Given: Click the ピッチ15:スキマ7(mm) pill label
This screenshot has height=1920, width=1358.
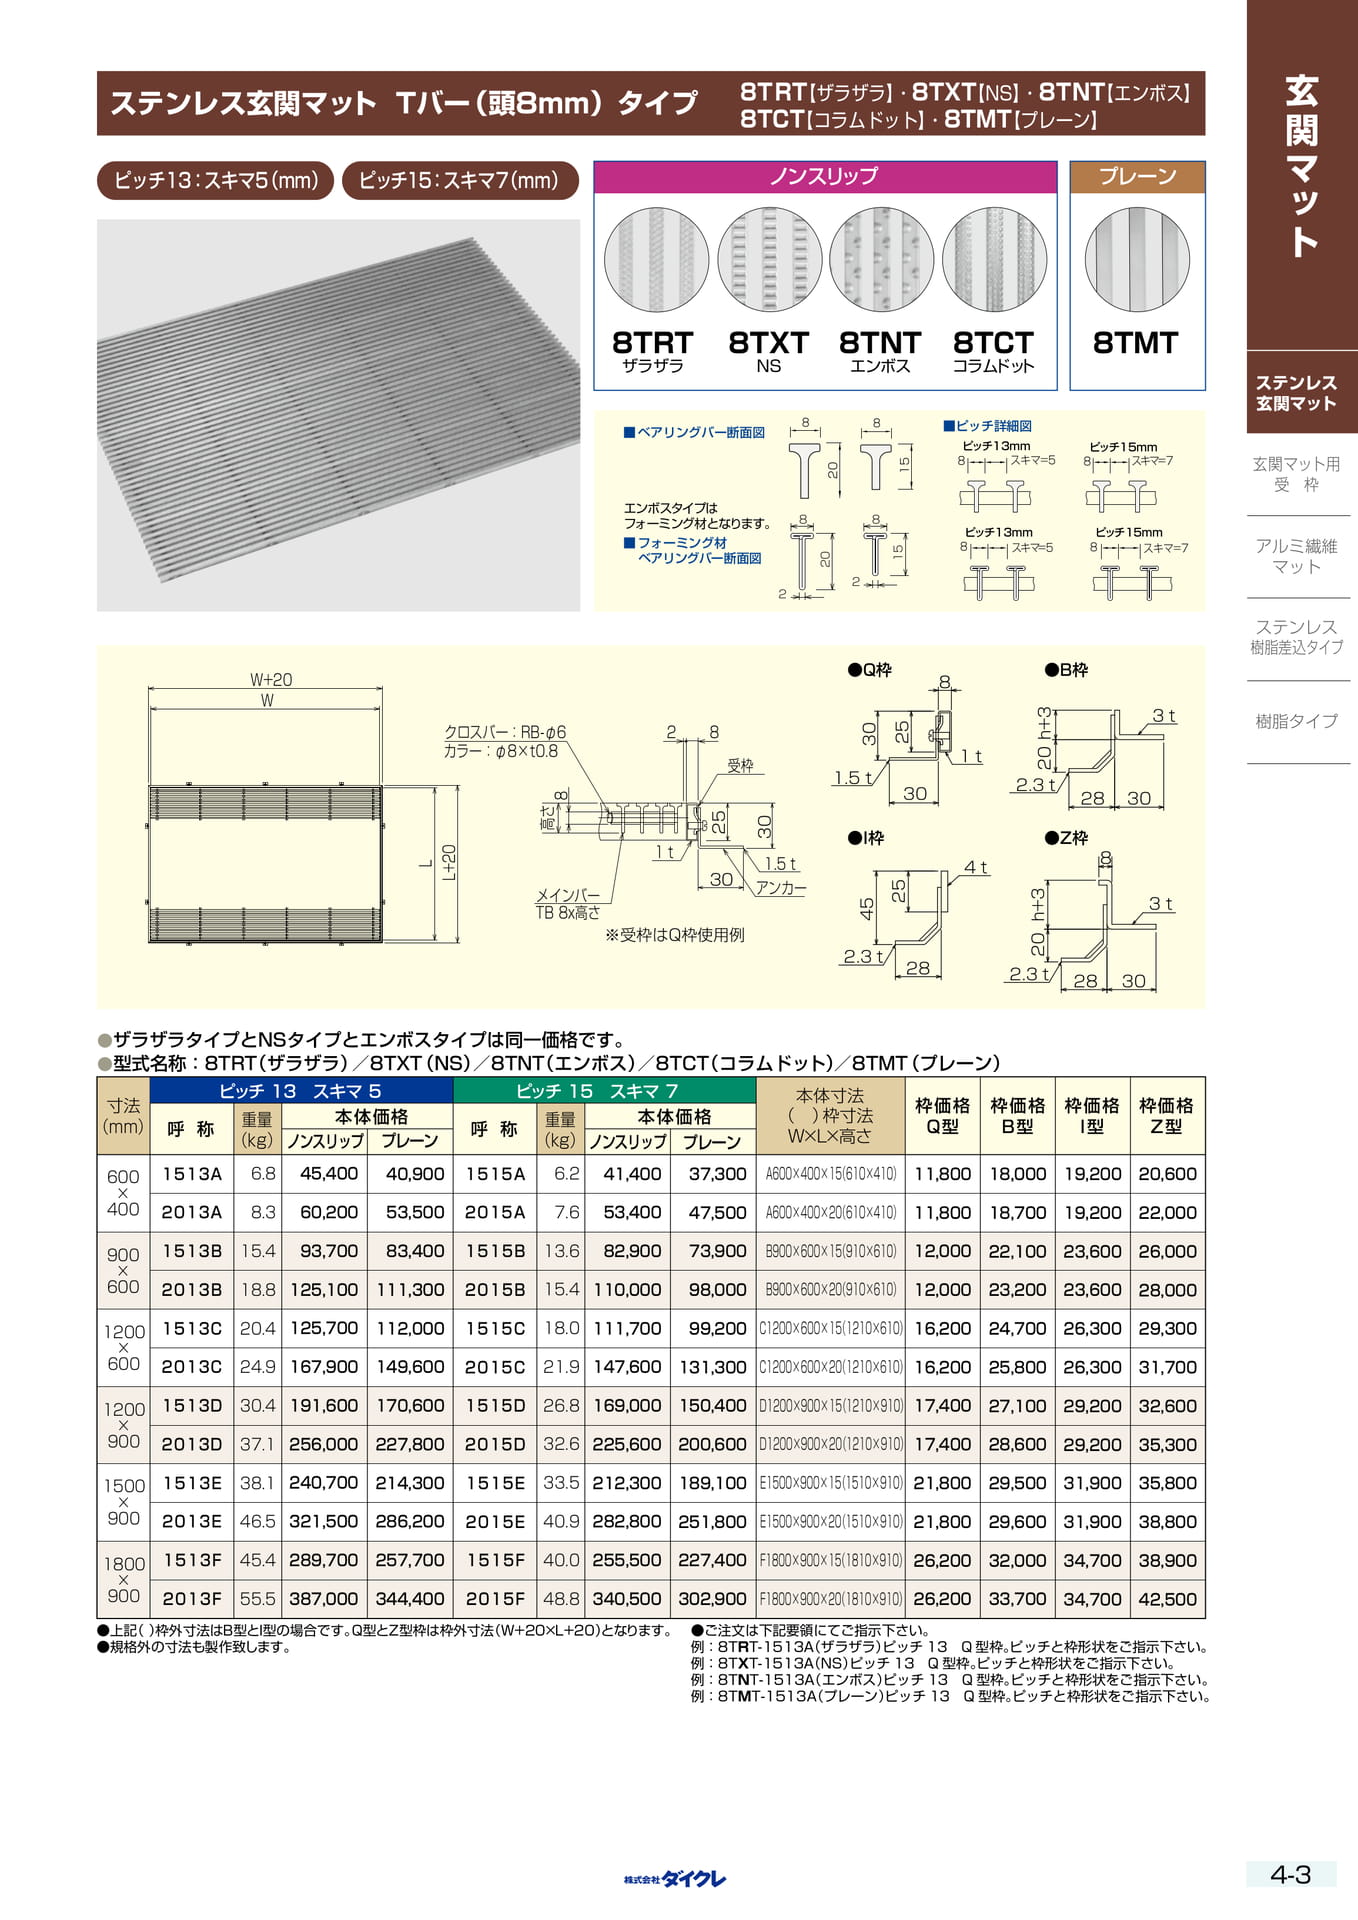Looking at the screenshot, I should click(460, 180).
